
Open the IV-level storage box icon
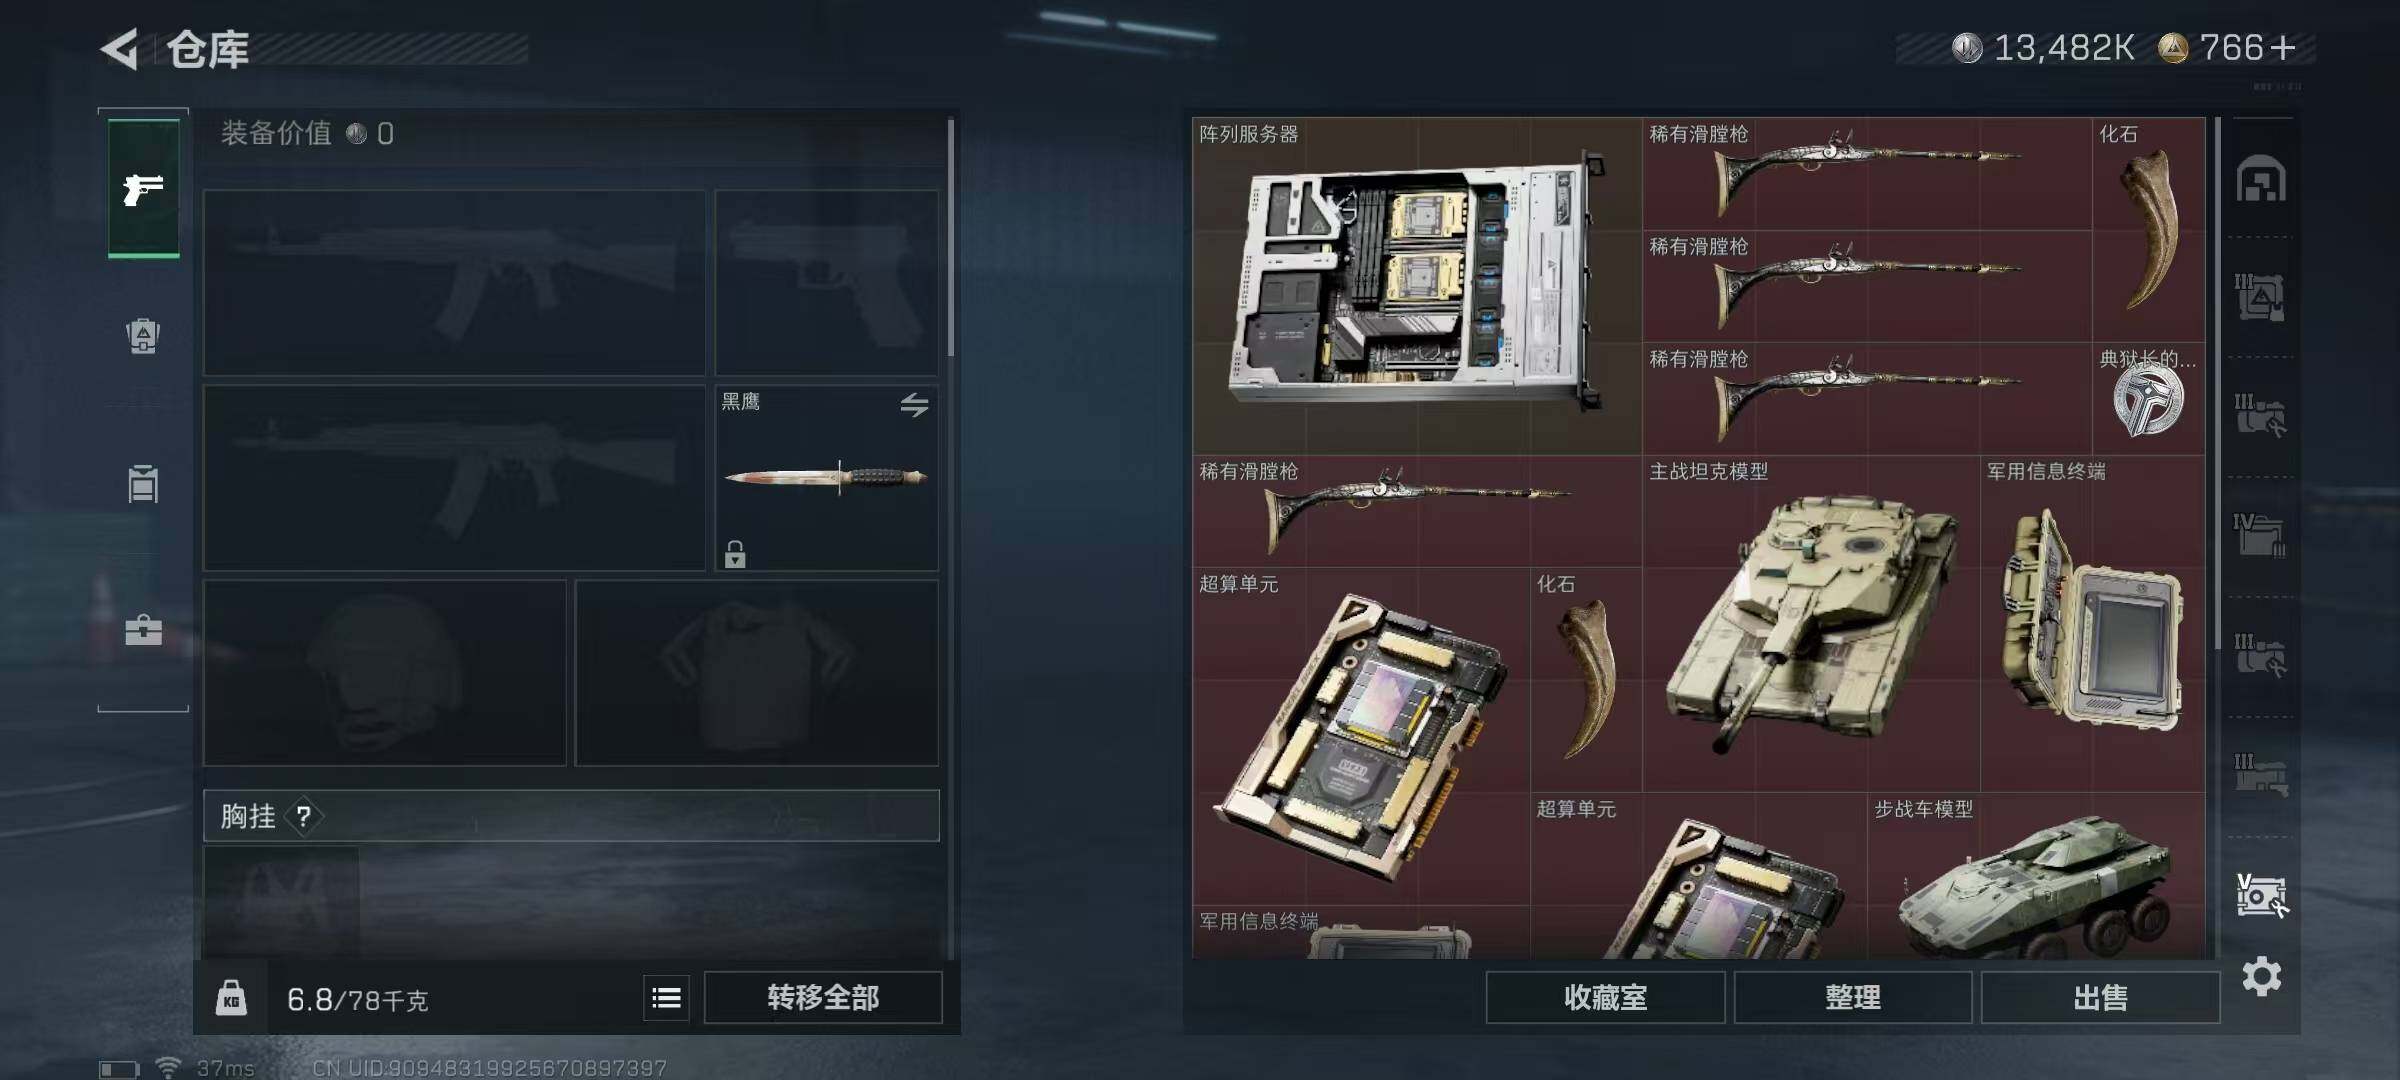click(2261, 536)
